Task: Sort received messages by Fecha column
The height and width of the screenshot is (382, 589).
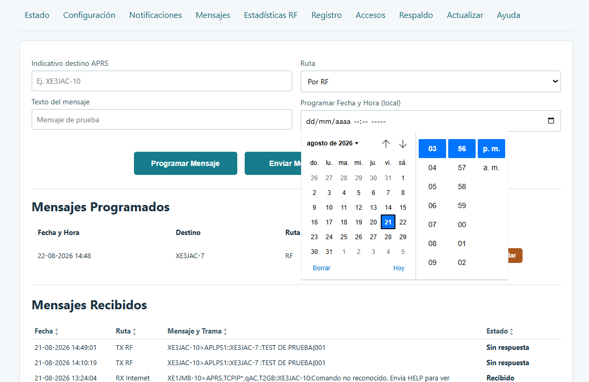Action: pyautogui.click(x=46, y=331)
